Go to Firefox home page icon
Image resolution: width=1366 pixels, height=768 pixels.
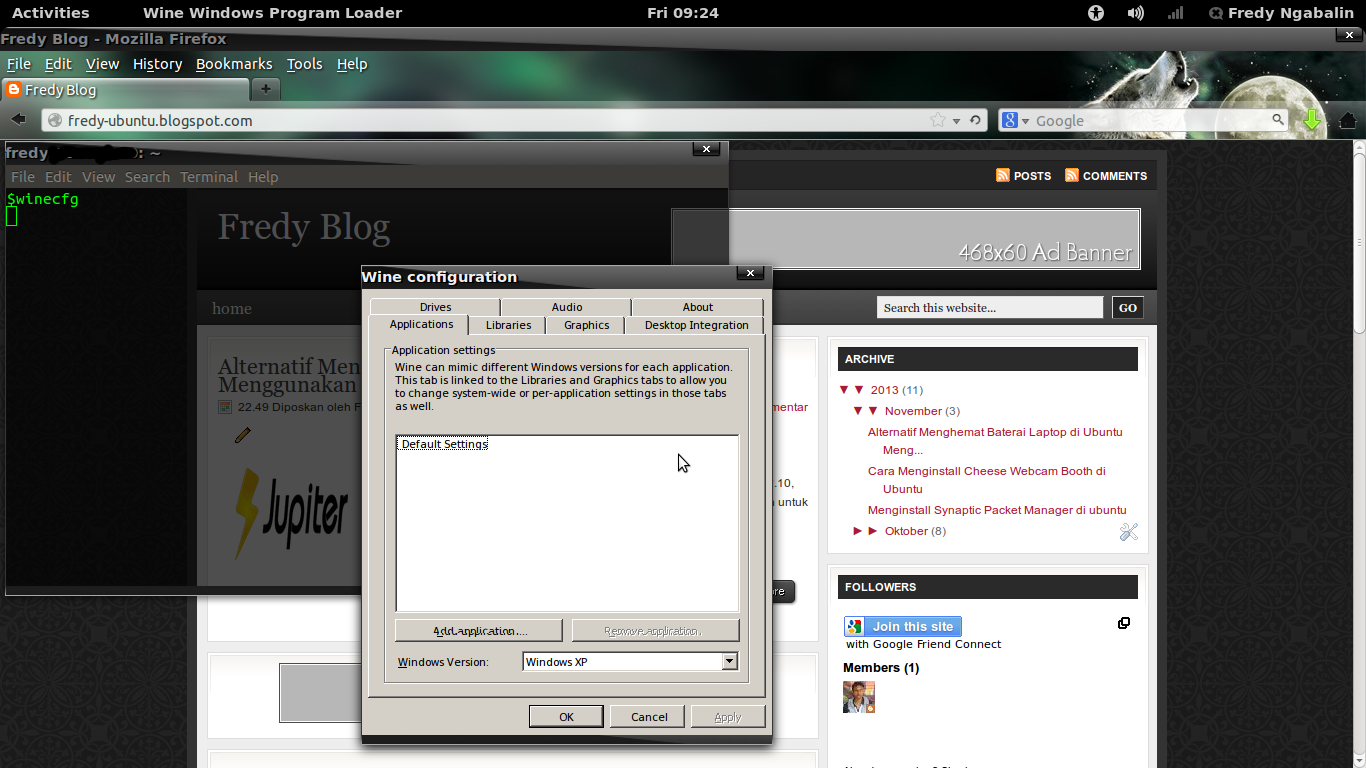[1347, 120]
